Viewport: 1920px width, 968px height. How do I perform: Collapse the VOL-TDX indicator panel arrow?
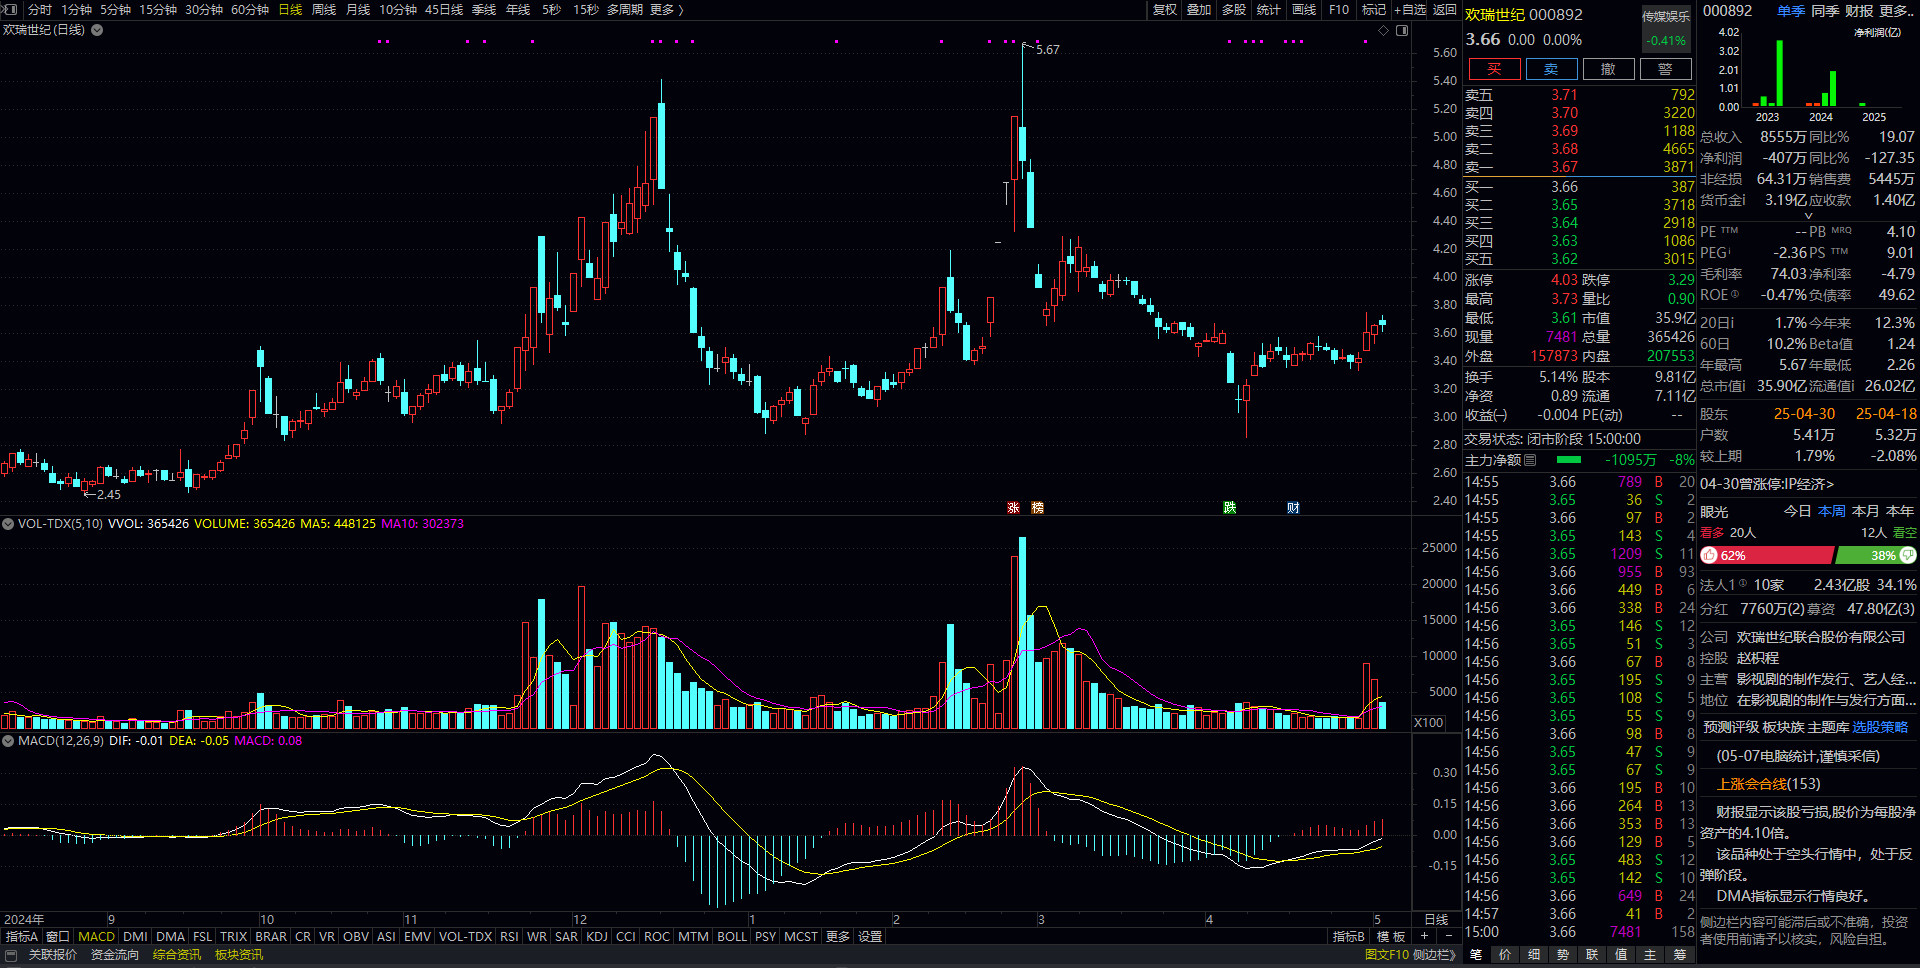pyautogui.click(x=8, y=524)
